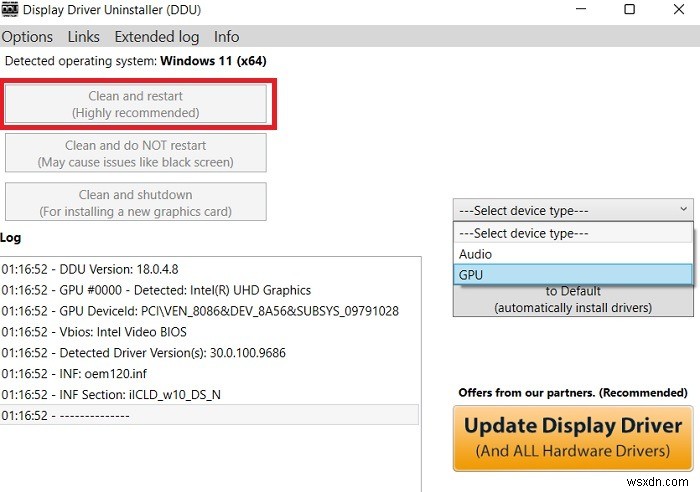The image size is (700, 492).
Task: Click the Log heading label
Action: click(x=11, y=238)
